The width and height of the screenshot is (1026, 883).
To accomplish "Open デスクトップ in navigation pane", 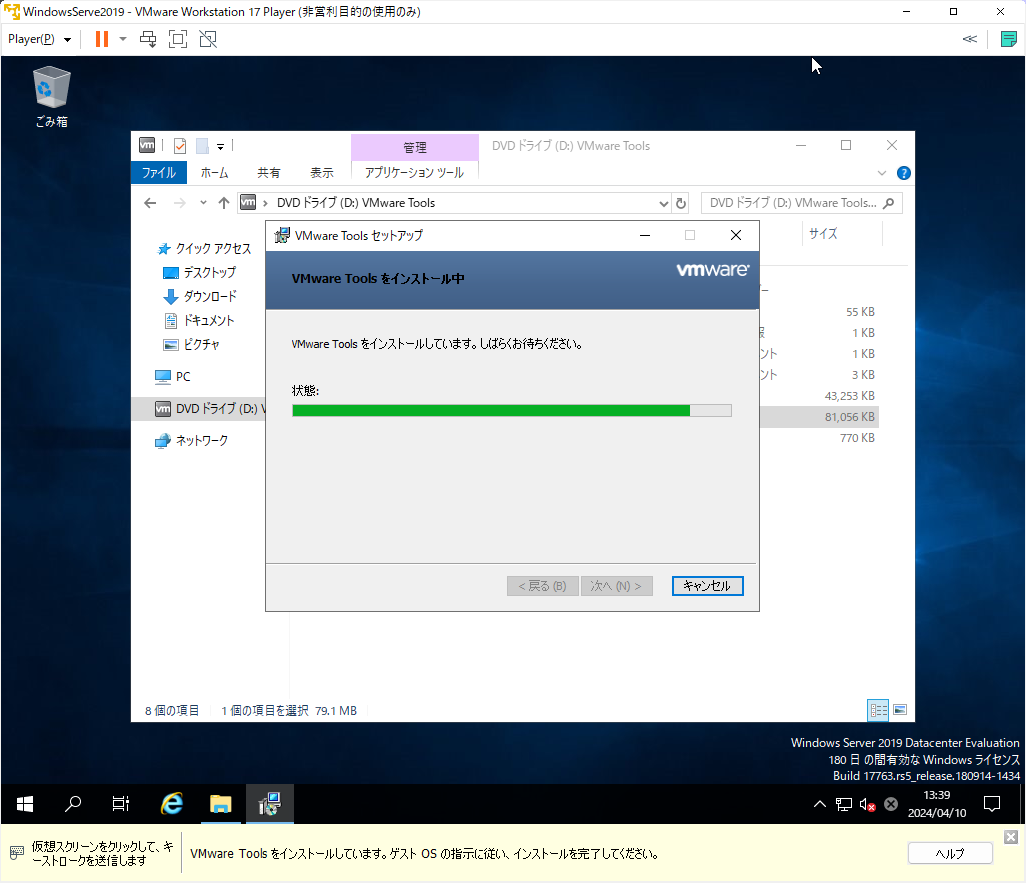I will (200, 272).
